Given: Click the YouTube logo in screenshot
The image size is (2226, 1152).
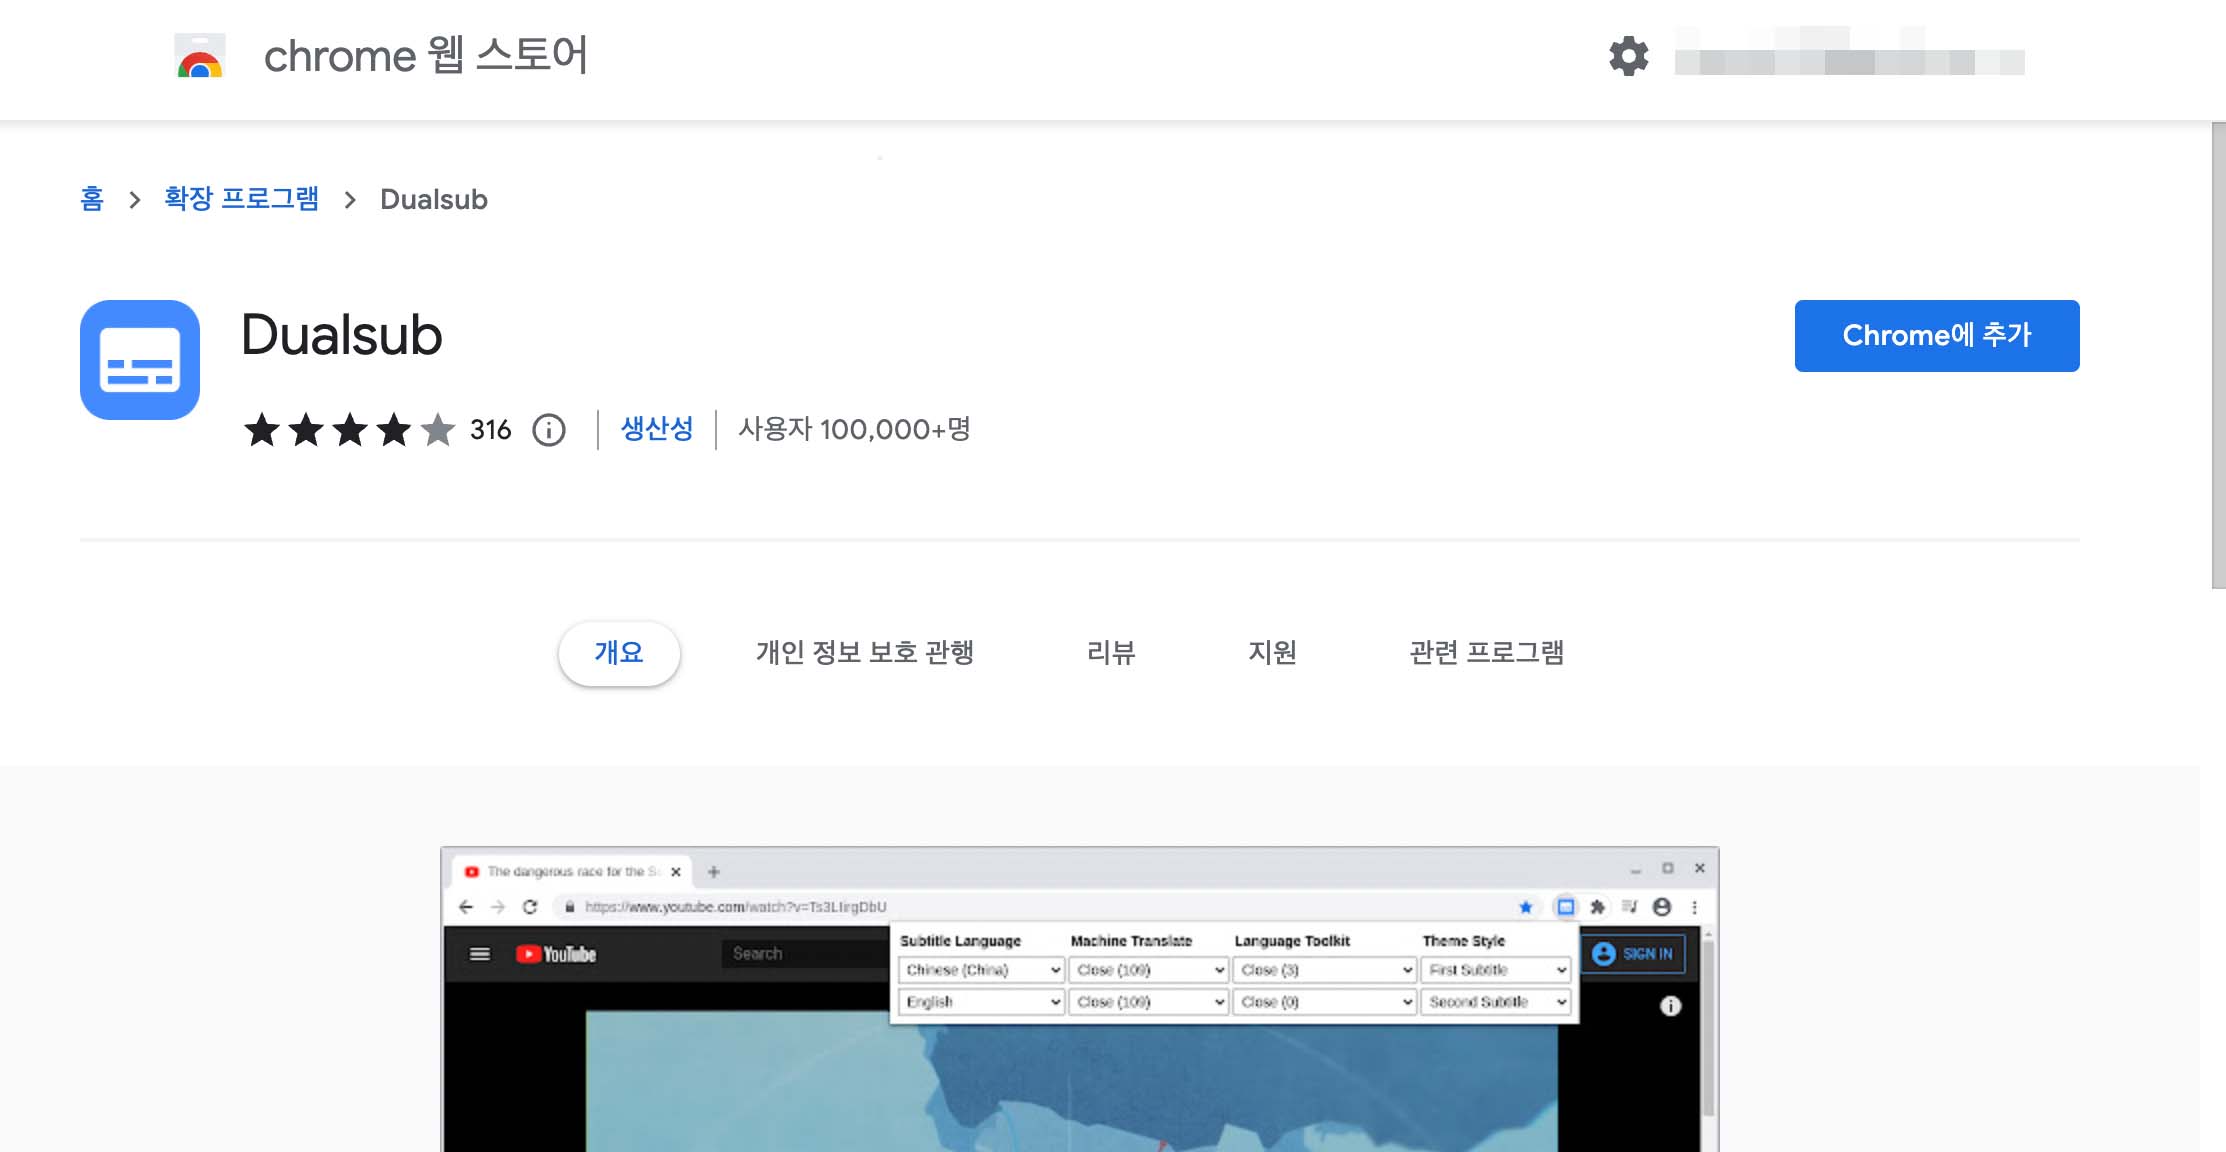Looking at the screenshot, I should tap(556, 954).
